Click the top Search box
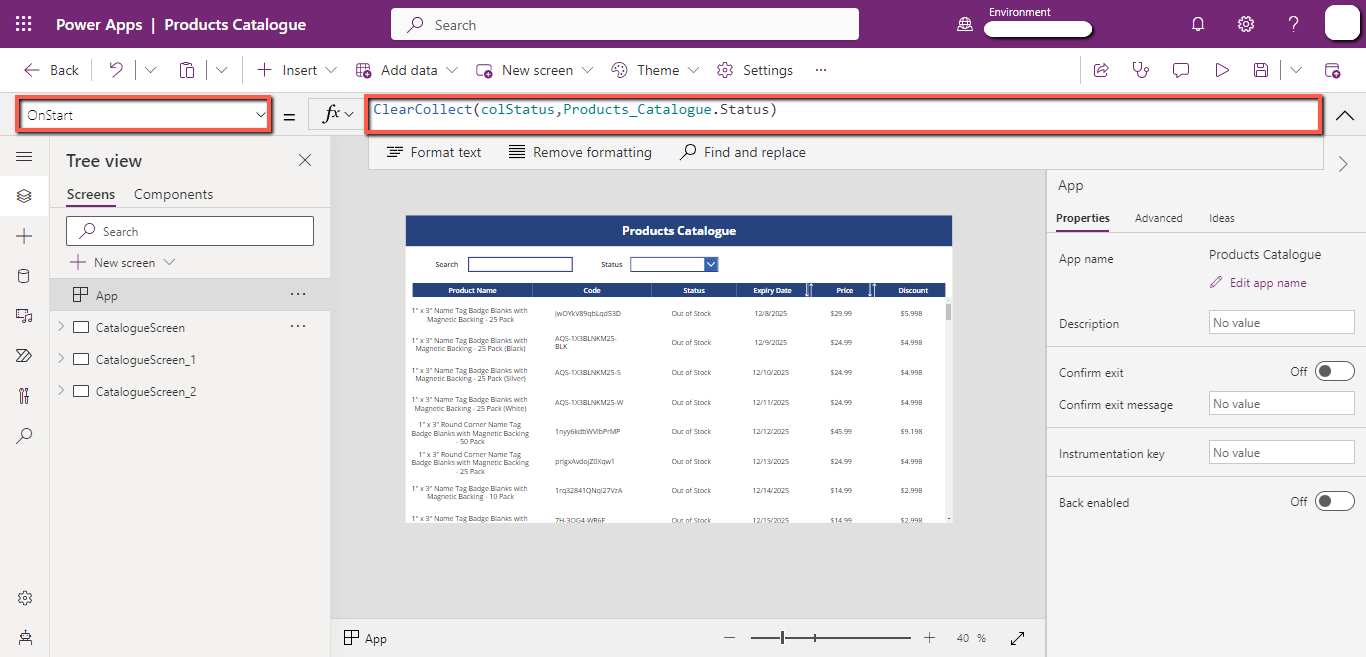Image resolution: width=1366 pixels, height=657 pixels. point(625,25)
